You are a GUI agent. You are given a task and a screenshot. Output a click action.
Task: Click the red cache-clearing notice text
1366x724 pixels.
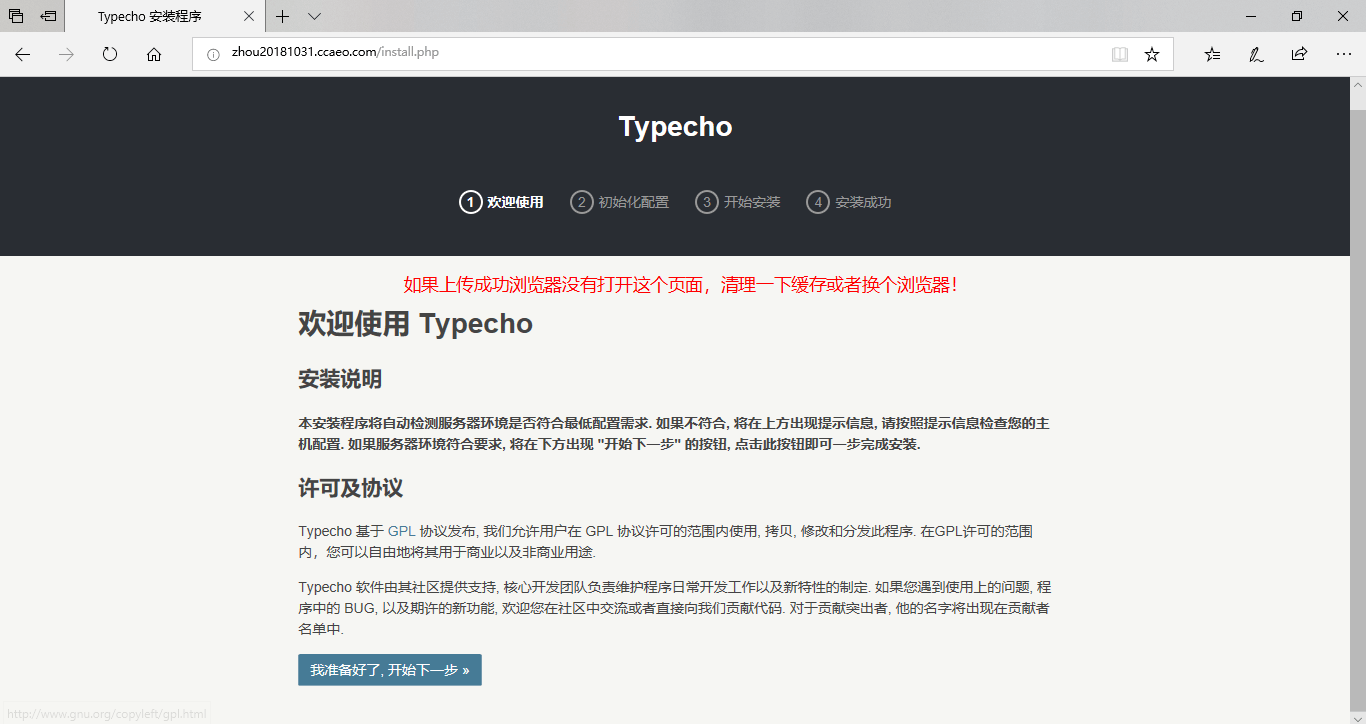(x=682, y=285)
